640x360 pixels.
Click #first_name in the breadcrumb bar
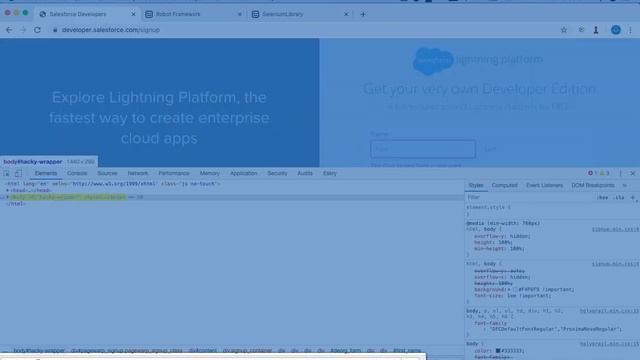(407, 351)
